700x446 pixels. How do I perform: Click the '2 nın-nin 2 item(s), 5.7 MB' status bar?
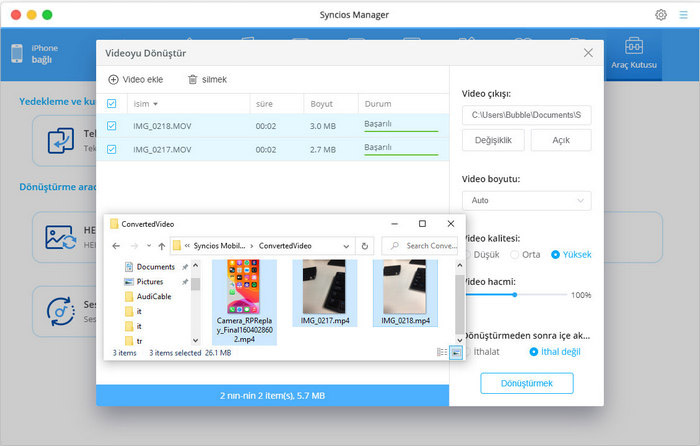click(x=272, y=396)
